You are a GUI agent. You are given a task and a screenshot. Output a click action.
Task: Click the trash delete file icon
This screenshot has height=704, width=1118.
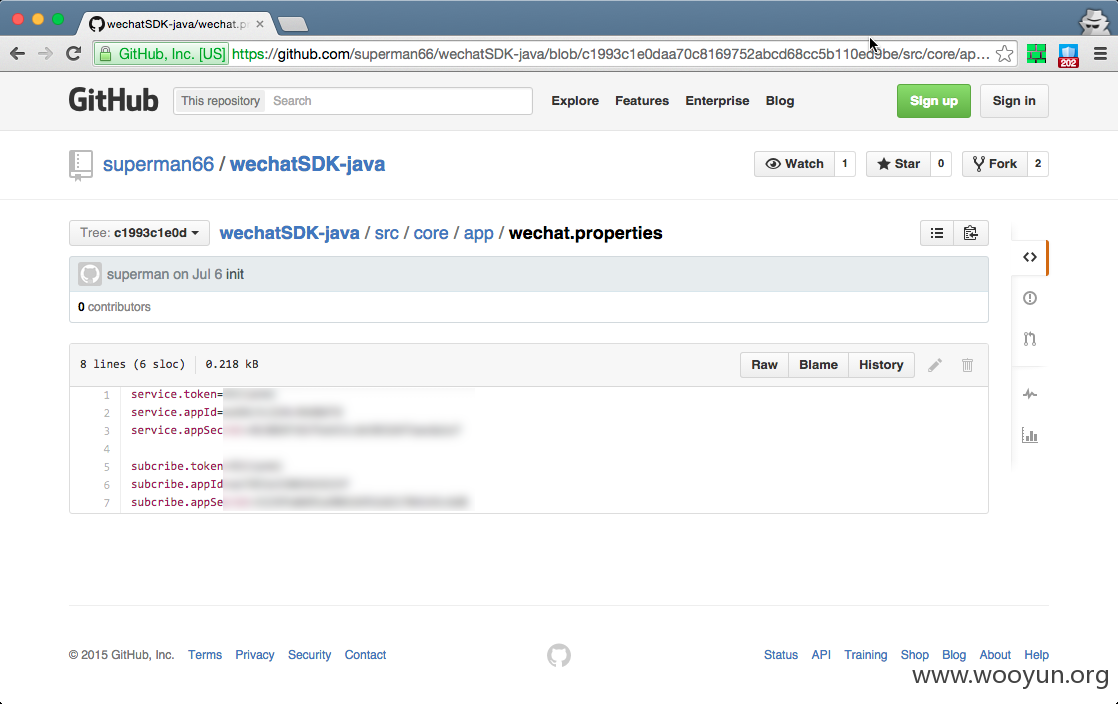coord(967,365)
